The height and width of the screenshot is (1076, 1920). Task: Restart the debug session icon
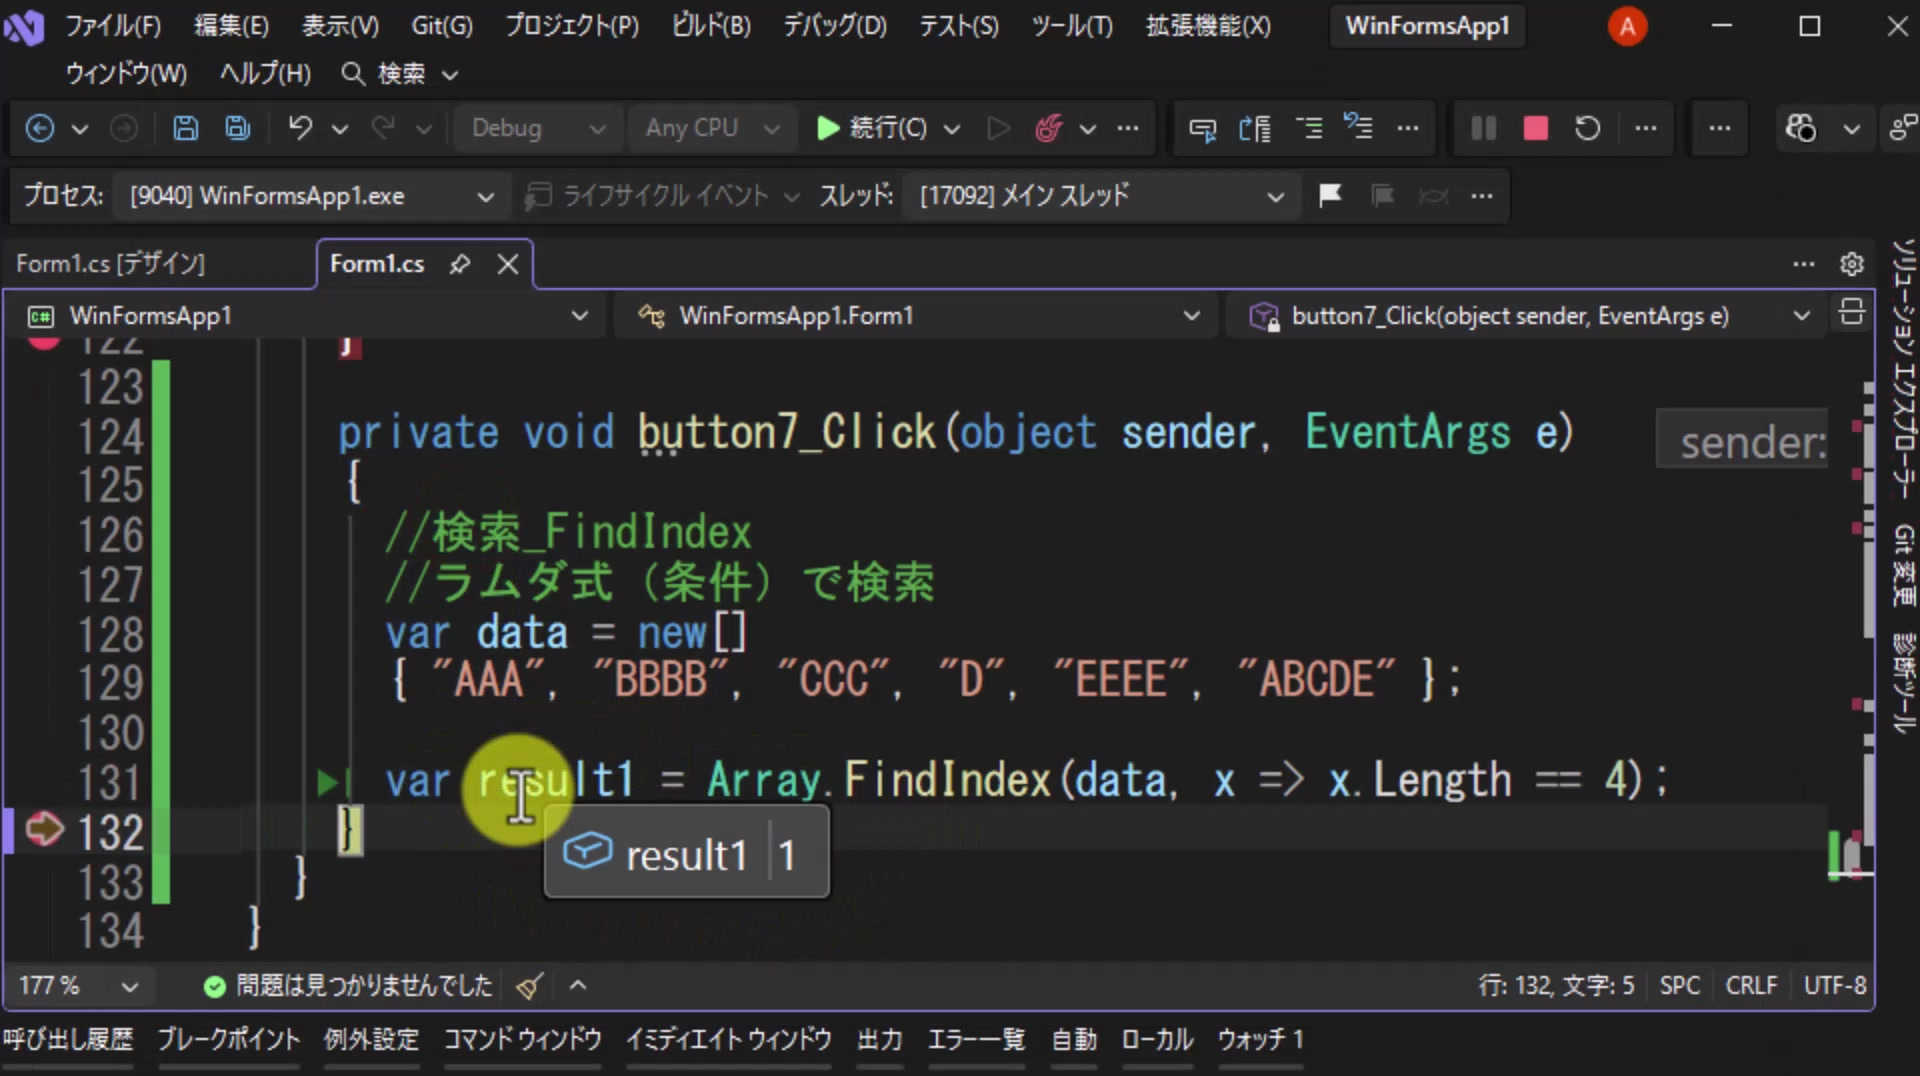(x=1588, y=128)
